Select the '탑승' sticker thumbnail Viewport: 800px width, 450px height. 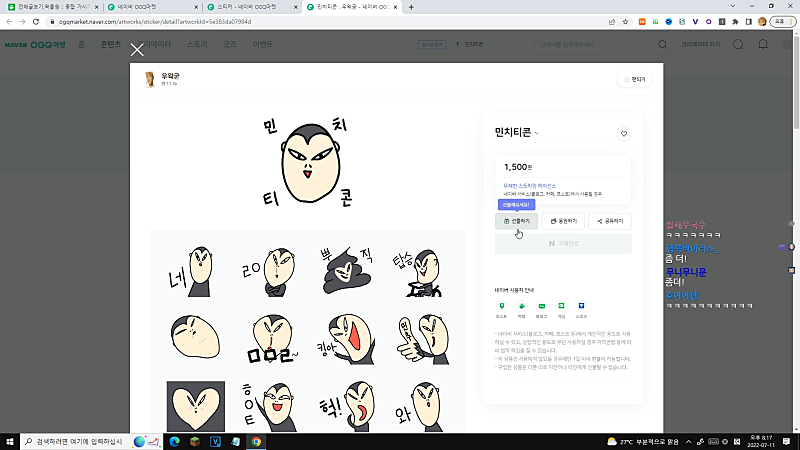419,273
